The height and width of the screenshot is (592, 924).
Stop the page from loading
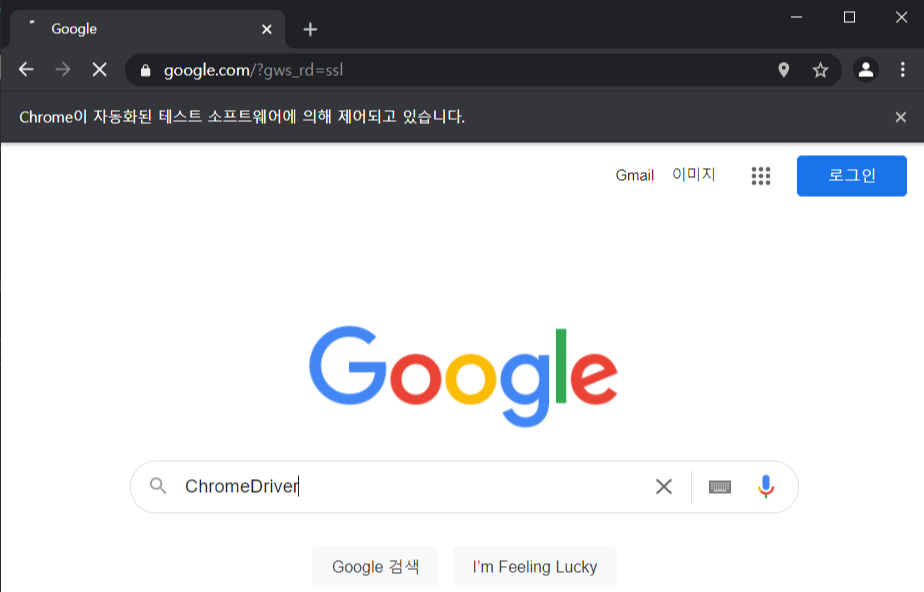tap(100, 70)
